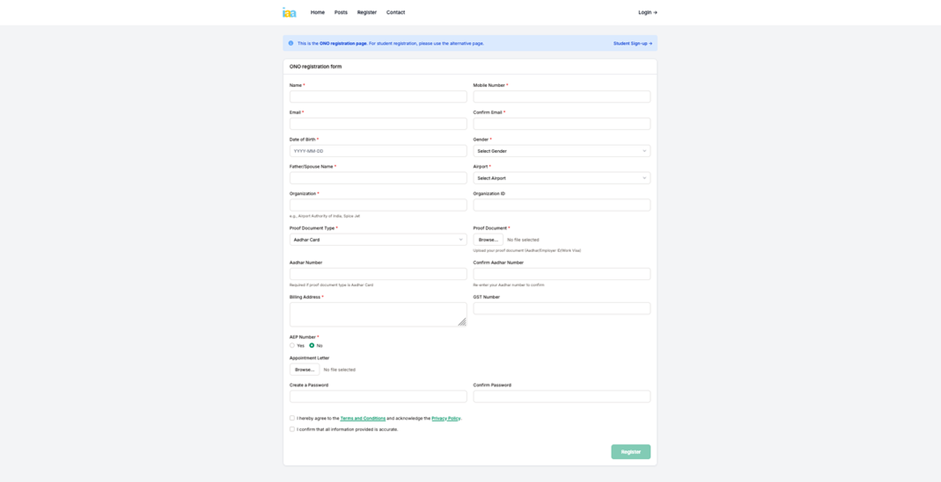Expand the Select Airport dropdown

pyautogui.click(x=561, y=178)
